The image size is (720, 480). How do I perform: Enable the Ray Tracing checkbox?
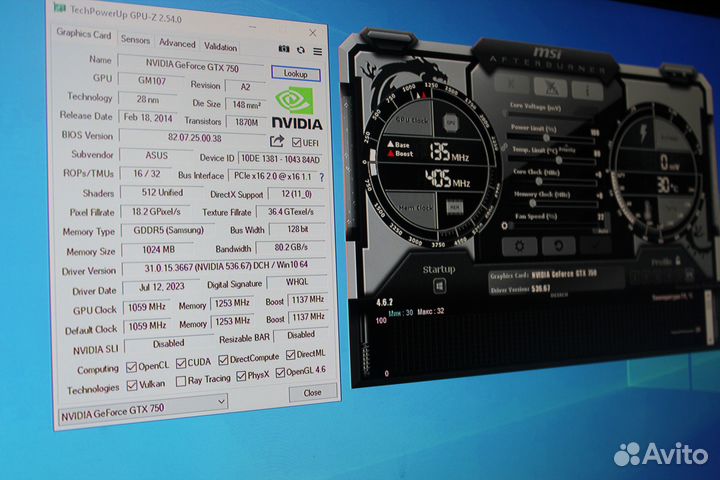pos(181,381)
